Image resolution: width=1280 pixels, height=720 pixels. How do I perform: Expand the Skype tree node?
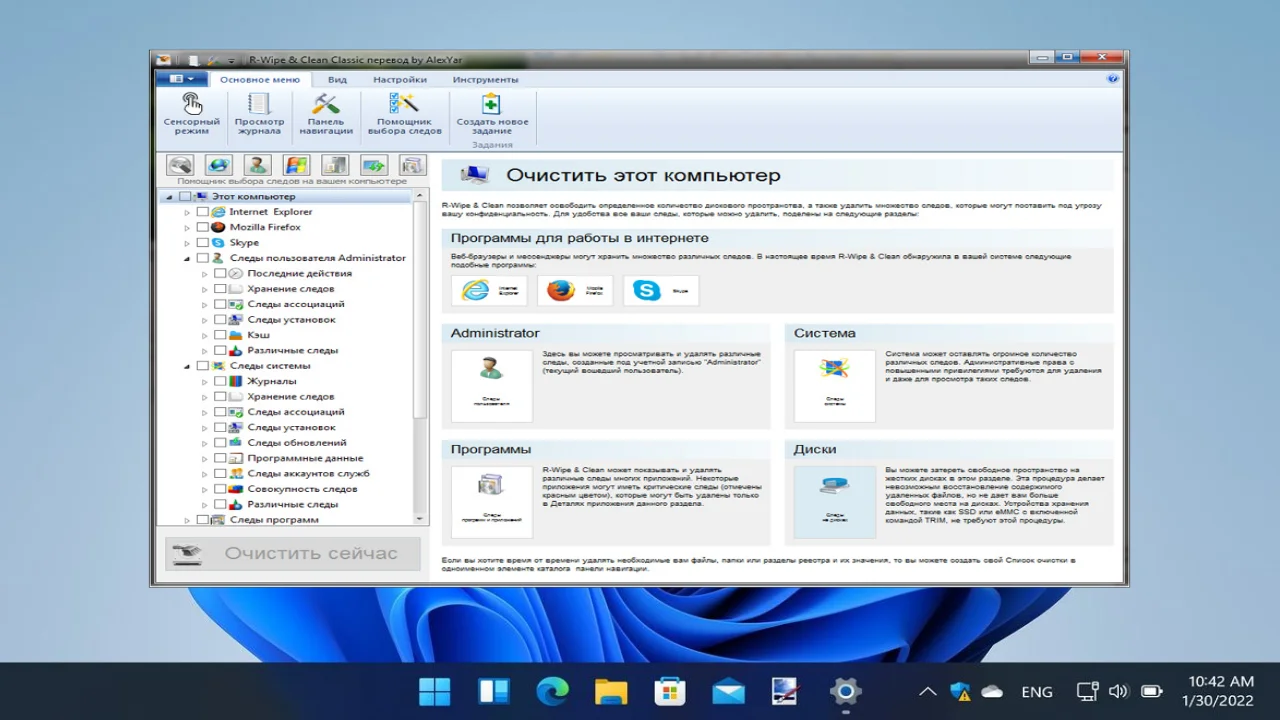point(187,242)
